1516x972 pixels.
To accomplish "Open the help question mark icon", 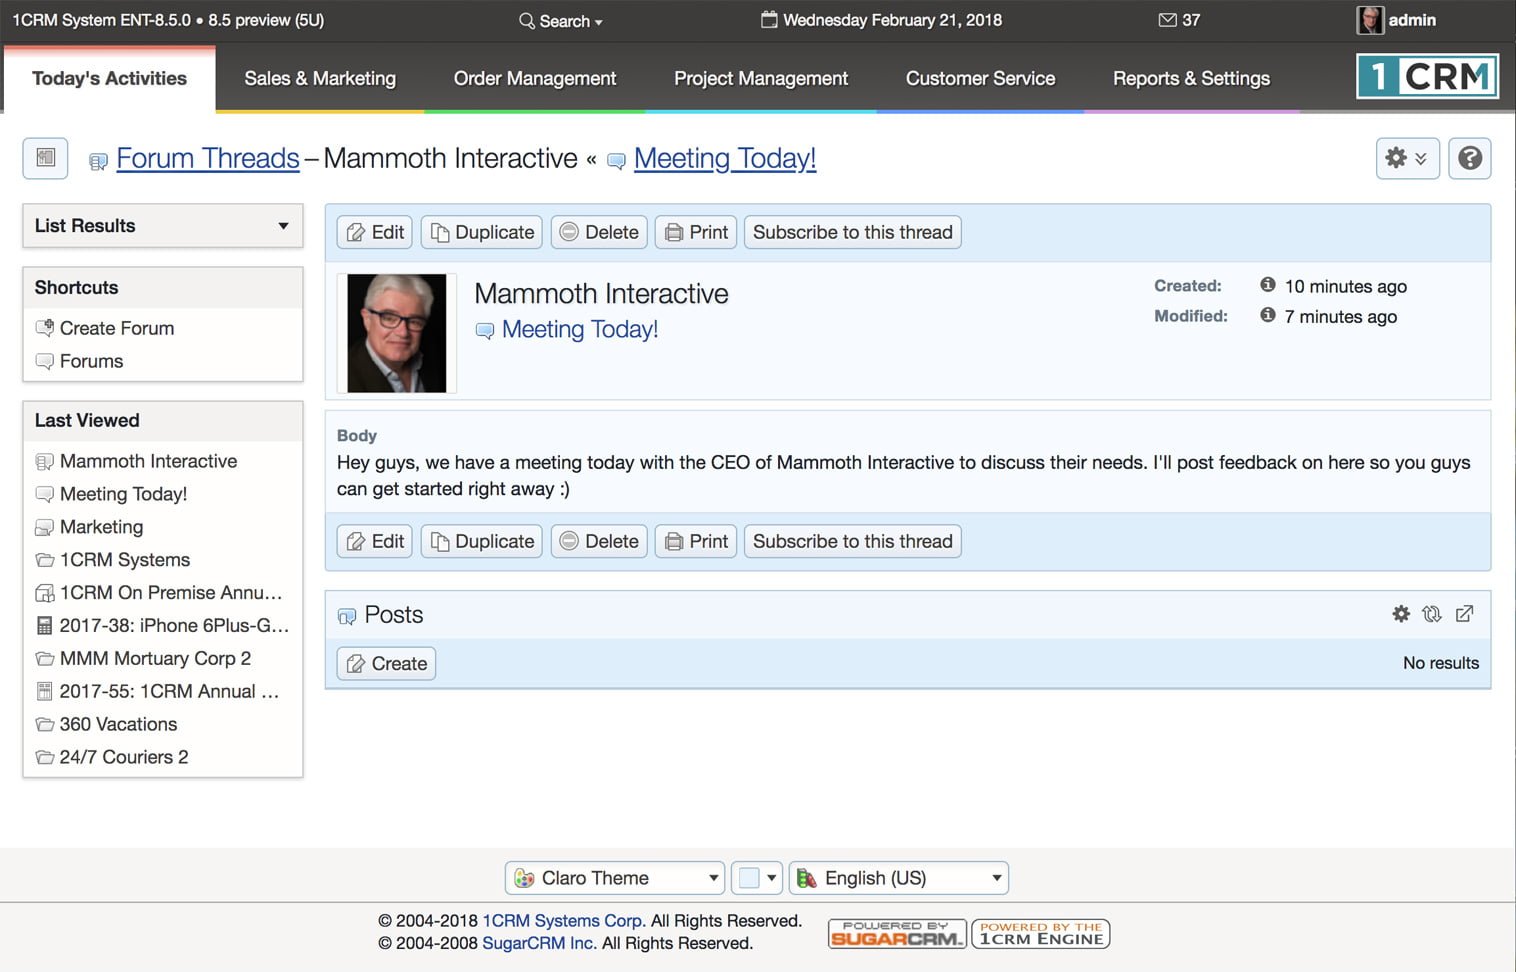I will click(x=1469, y=158).
